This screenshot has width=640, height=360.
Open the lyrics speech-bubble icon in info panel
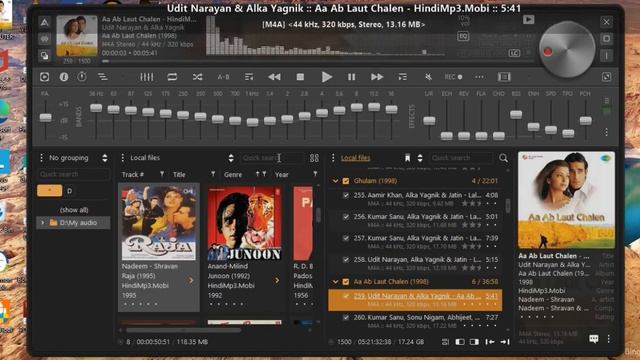[594, 339]
